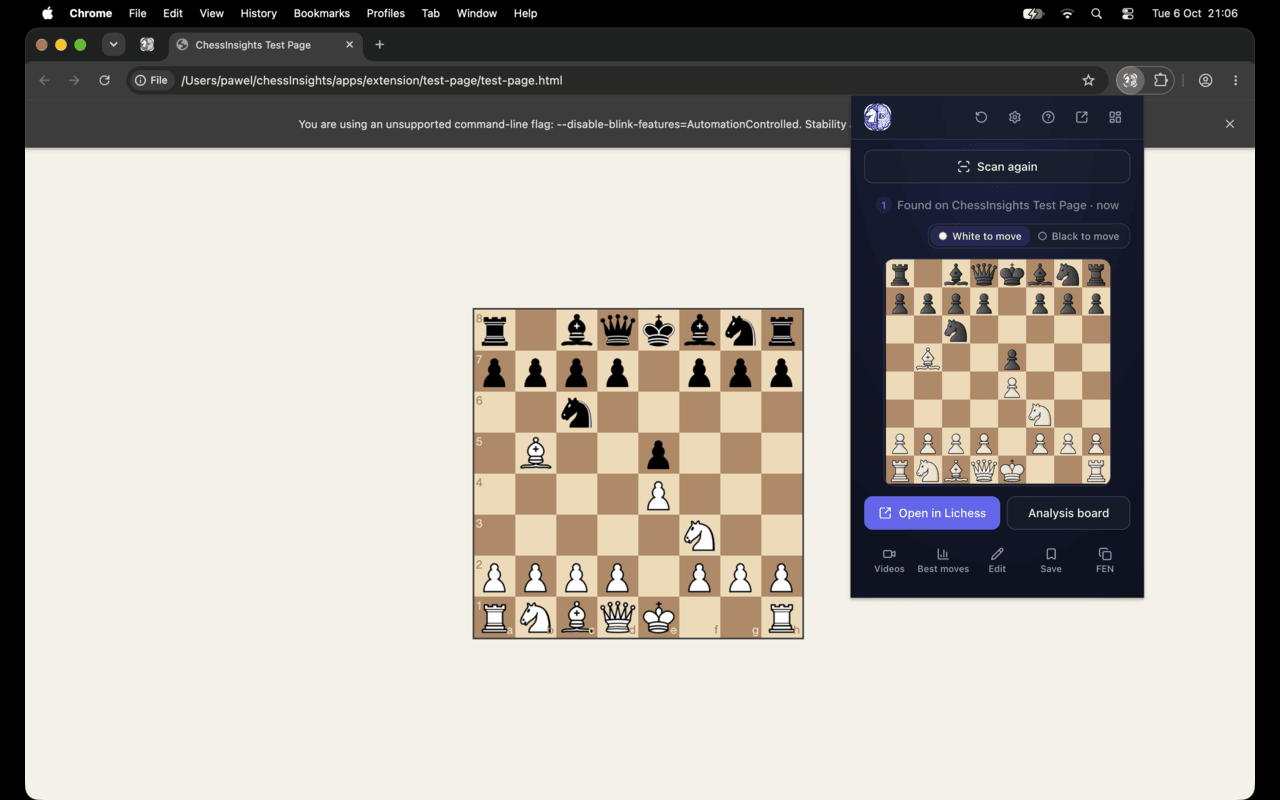1280x800 pixels.
Task: Click Open in Lichess button
Action: coord(932,513)
